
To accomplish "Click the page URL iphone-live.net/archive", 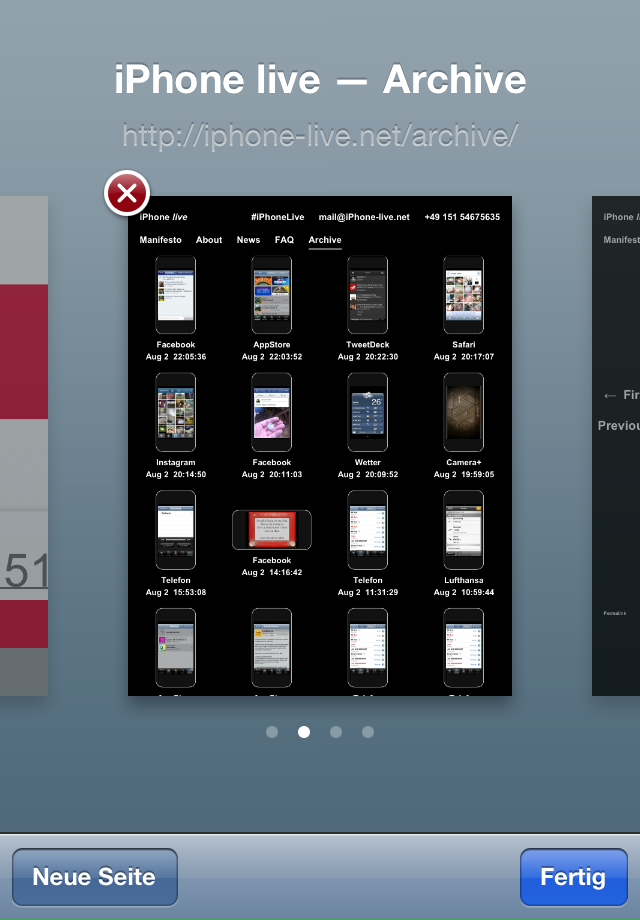I will tap(320, 136).
